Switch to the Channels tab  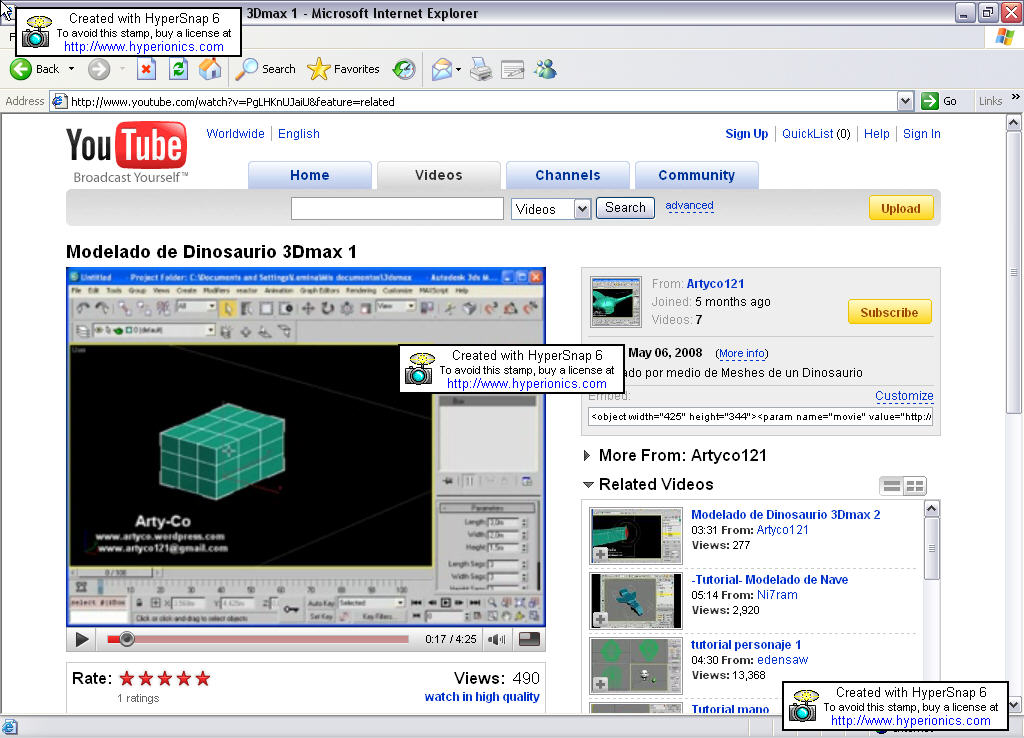[x=568, y=175]
